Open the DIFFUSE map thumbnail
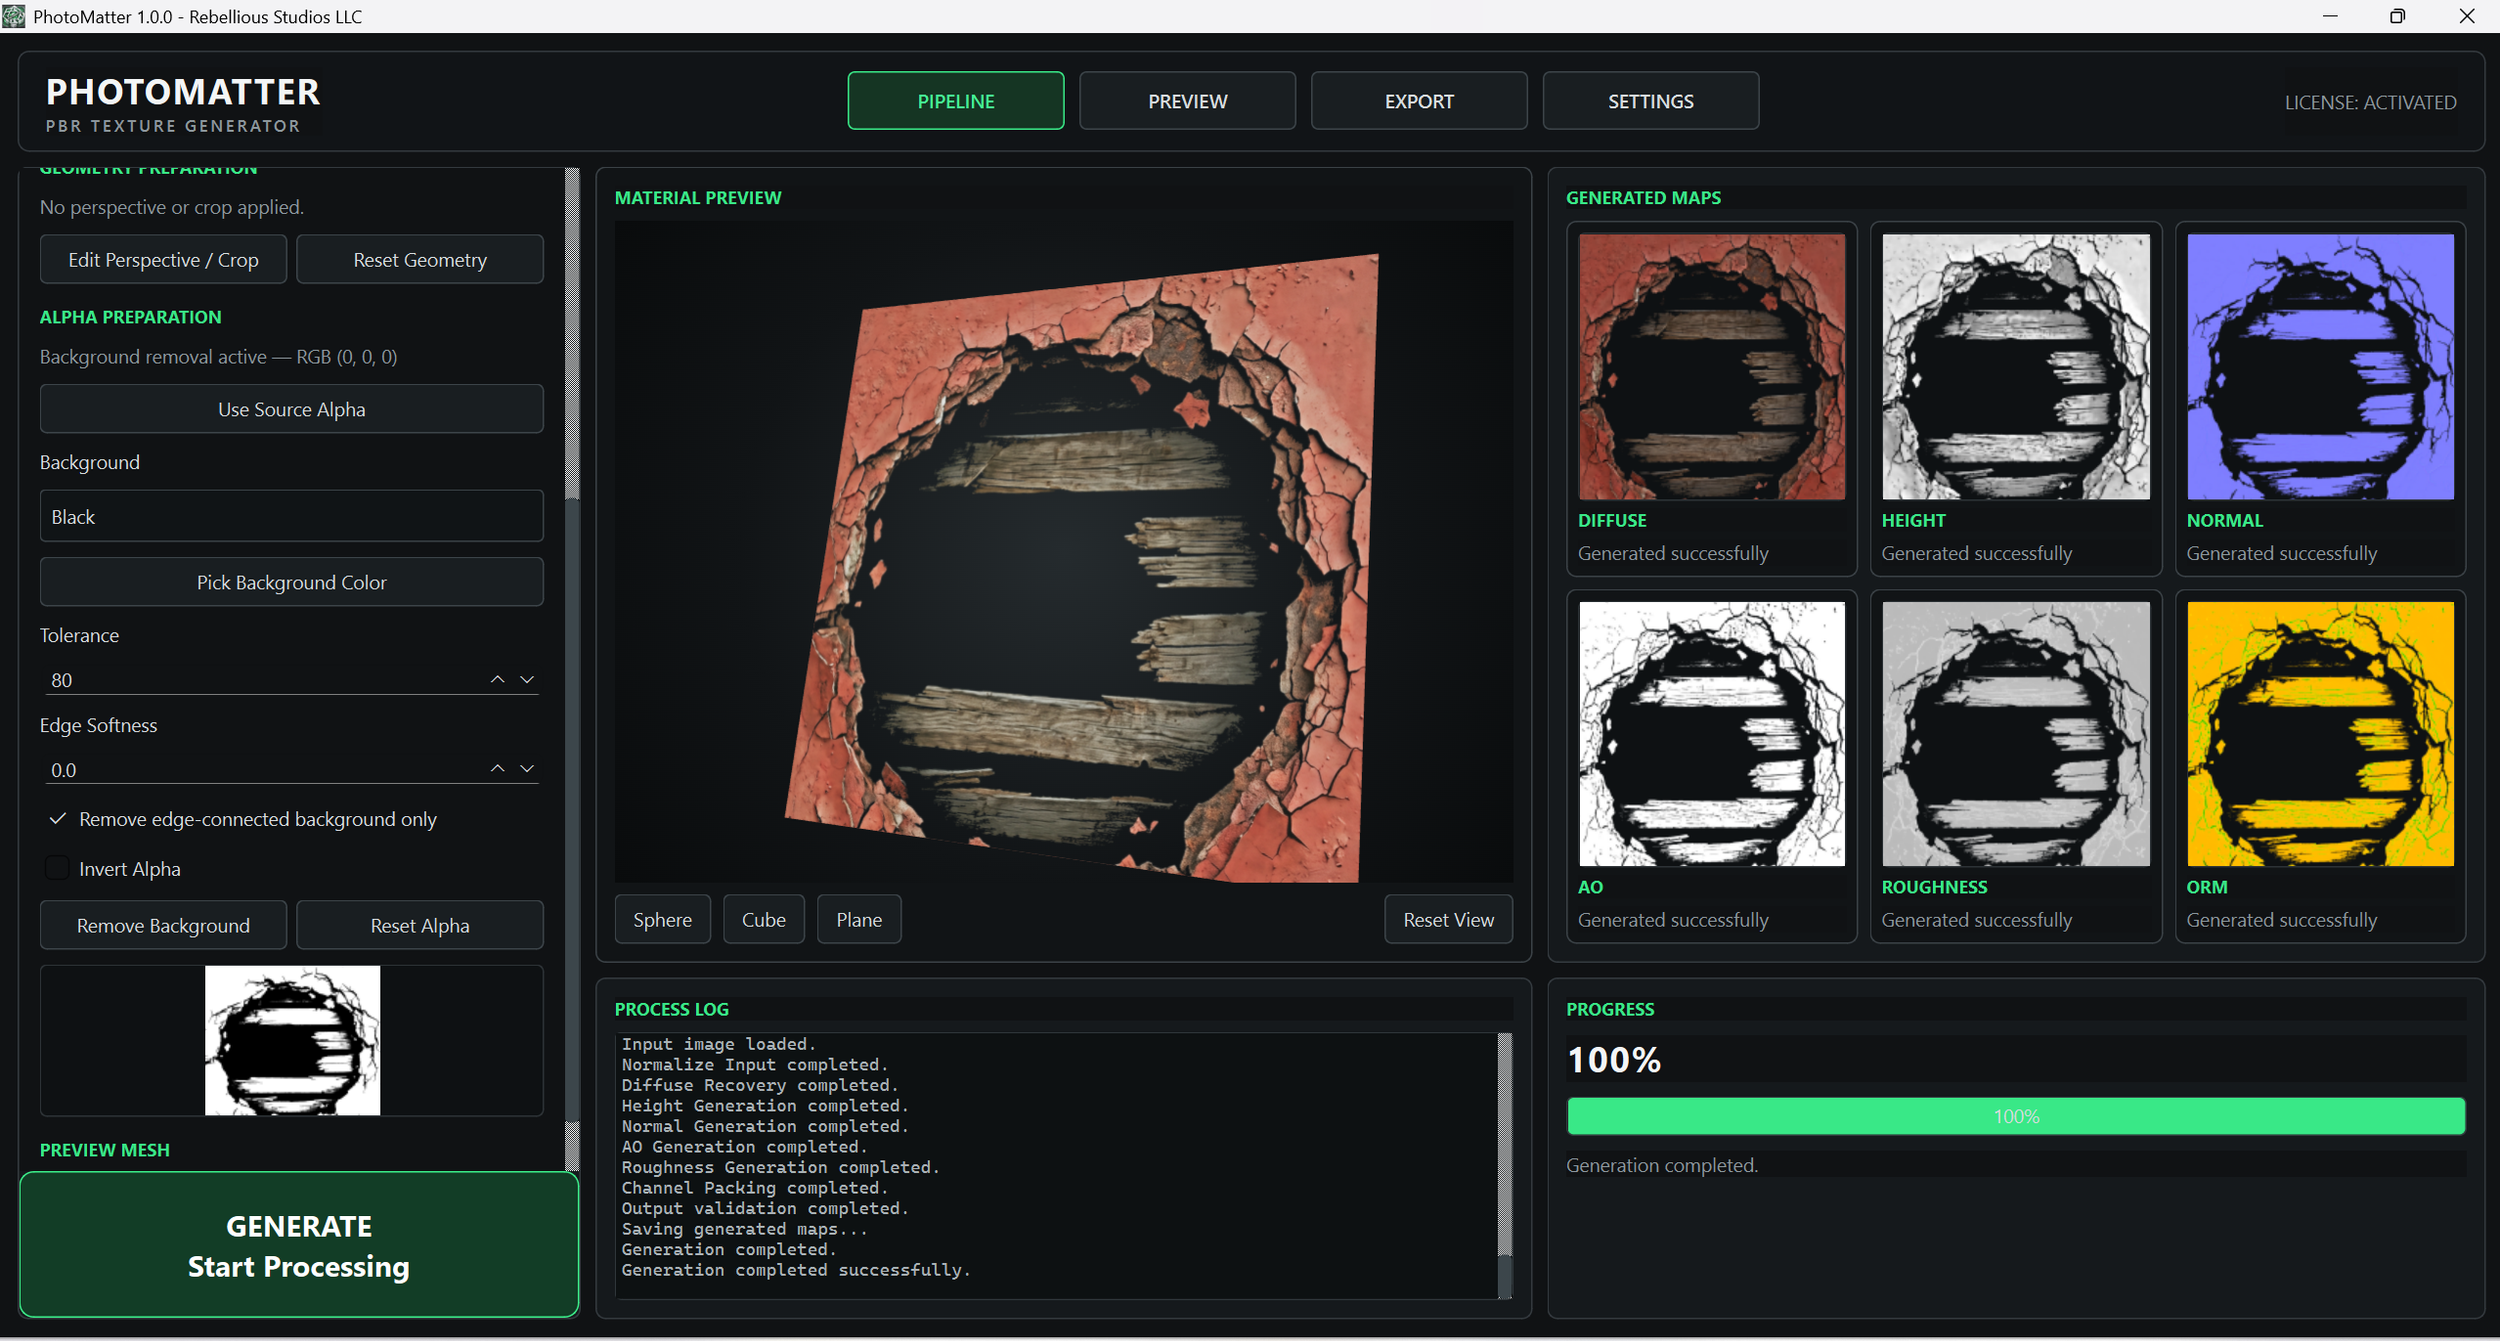 [1711, 367]
